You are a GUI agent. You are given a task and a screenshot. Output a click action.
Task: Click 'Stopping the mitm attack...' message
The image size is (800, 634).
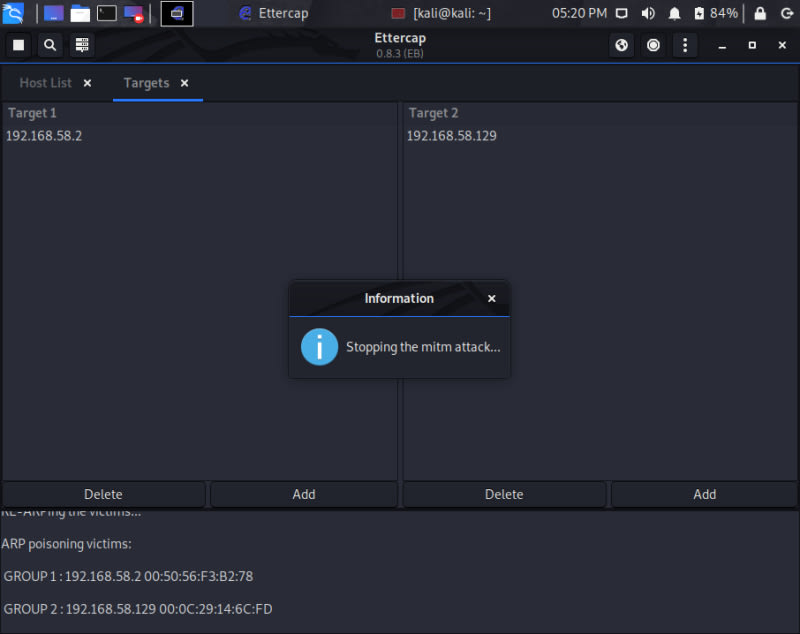(423, 347)
